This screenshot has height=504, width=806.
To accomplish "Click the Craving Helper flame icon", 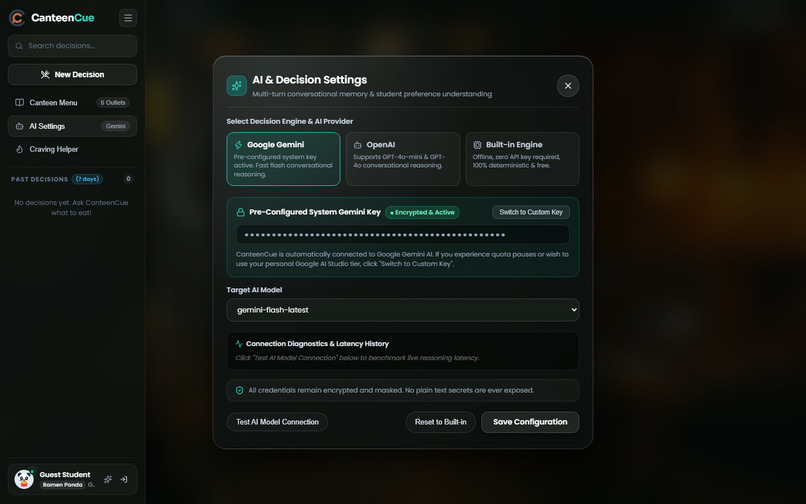I will [20, 149].
